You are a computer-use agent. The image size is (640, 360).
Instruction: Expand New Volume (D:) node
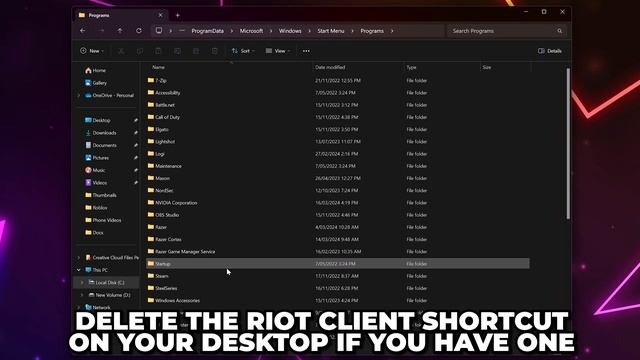point(82,295)
